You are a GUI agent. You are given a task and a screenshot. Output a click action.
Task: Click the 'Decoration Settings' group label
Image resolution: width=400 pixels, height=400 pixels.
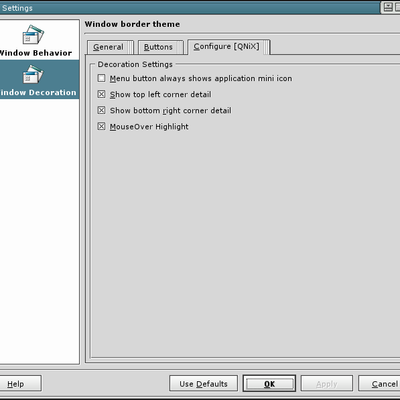tap(135, 64)
